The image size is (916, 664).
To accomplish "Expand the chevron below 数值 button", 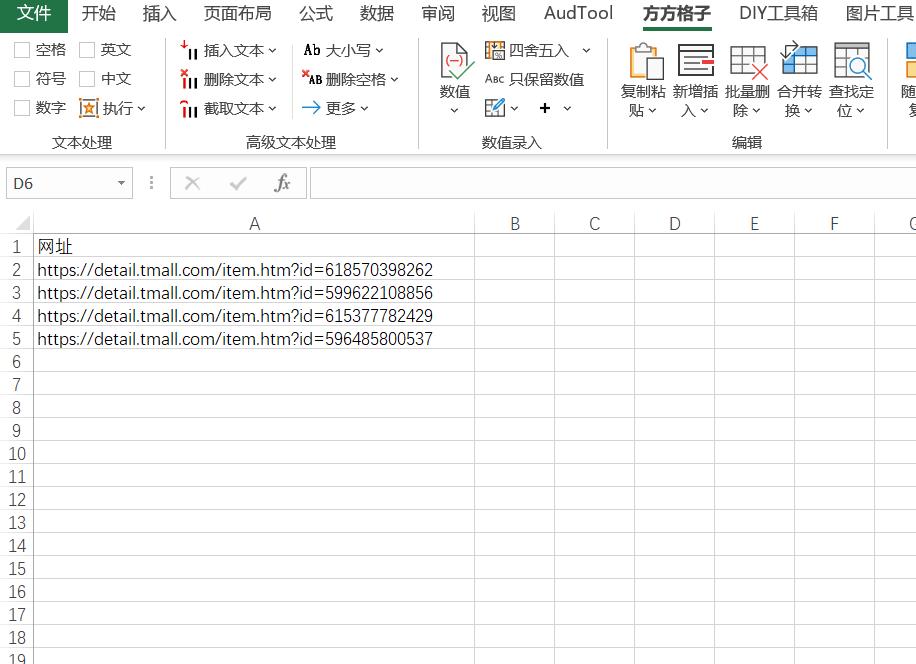I will 454,110.
